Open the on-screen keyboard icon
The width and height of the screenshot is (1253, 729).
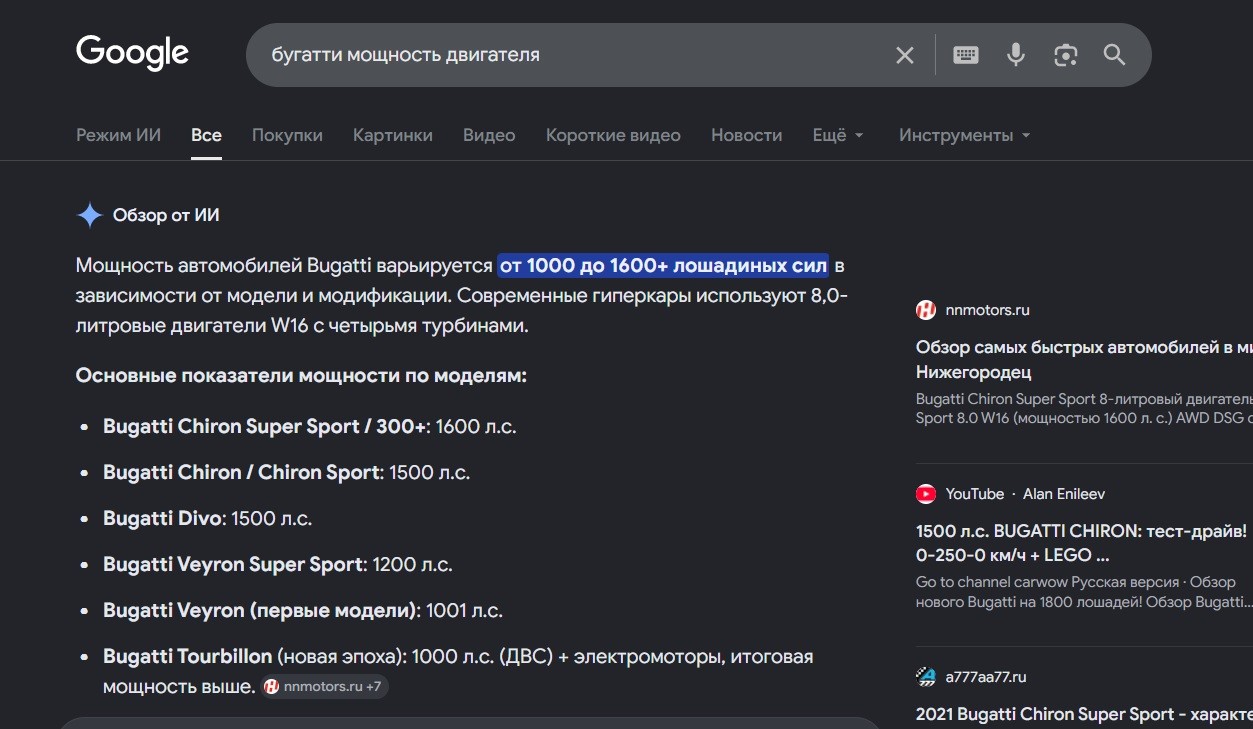click(x=966, y=55)
